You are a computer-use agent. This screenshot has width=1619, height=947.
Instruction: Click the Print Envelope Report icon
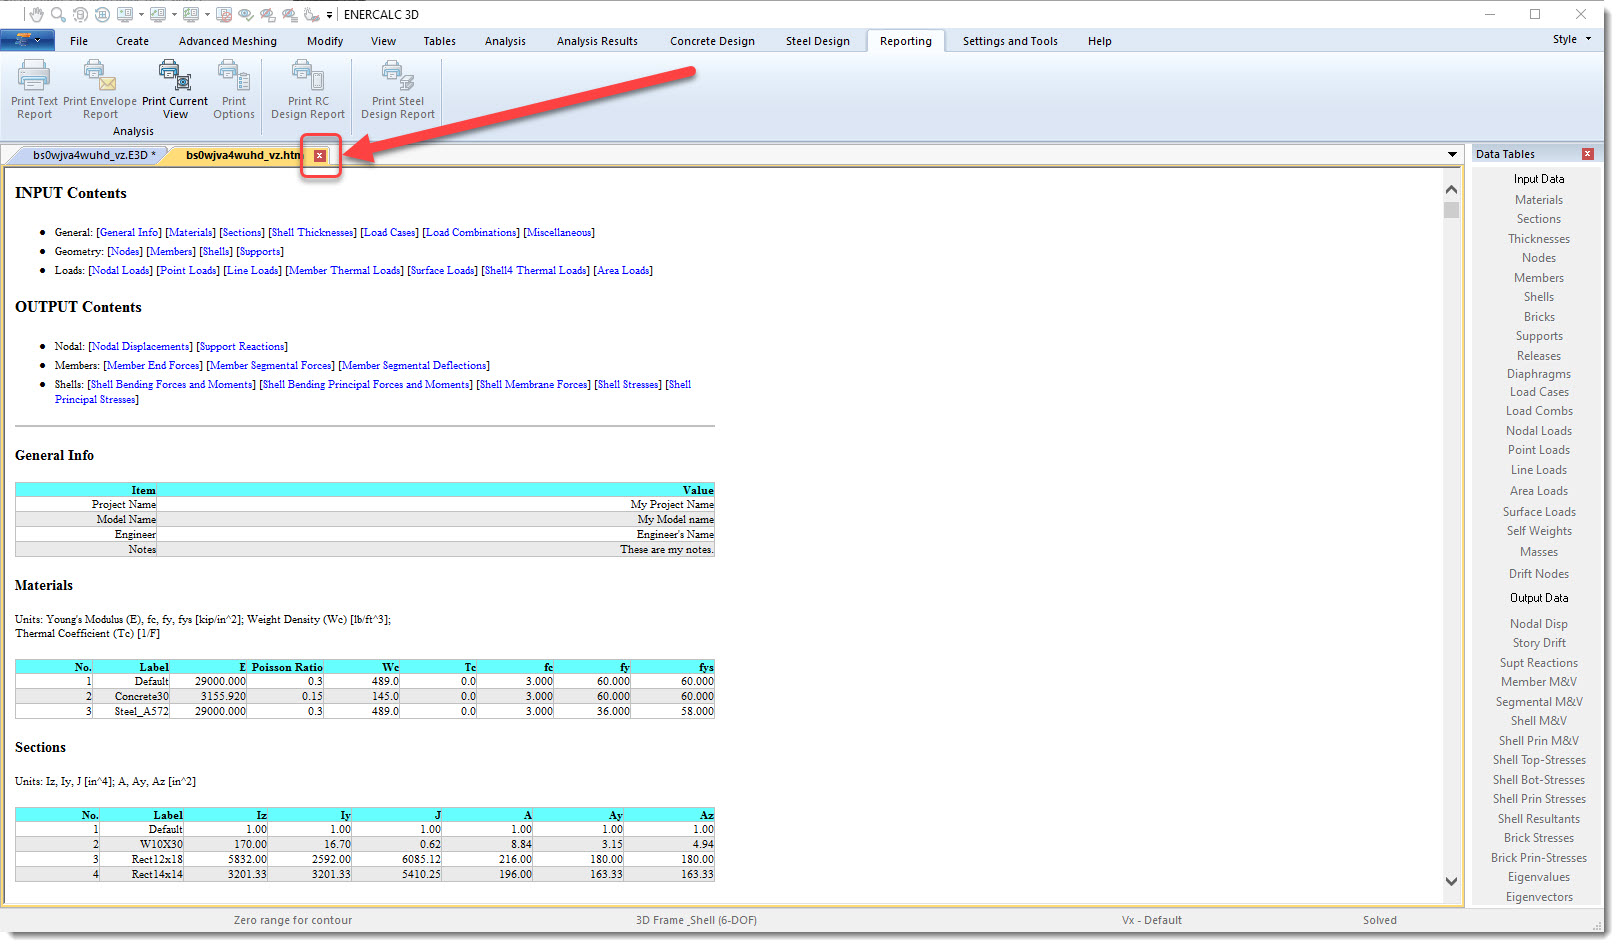99,76
